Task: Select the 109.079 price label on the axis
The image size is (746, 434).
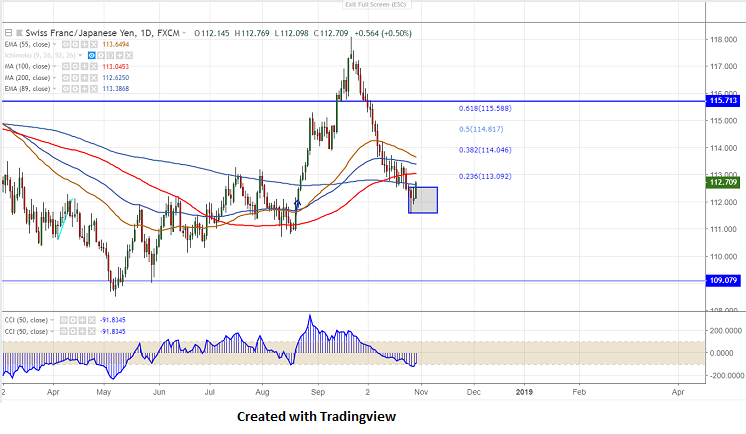Action: [x=723, y=280]
